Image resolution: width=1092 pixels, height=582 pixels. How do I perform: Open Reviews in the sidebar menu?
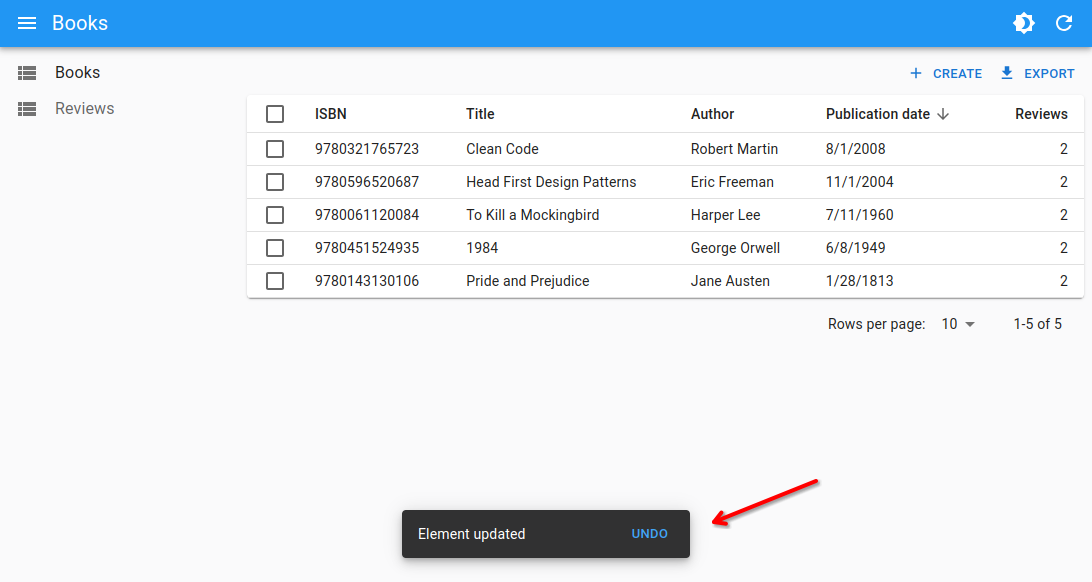(x=85, y=109)
